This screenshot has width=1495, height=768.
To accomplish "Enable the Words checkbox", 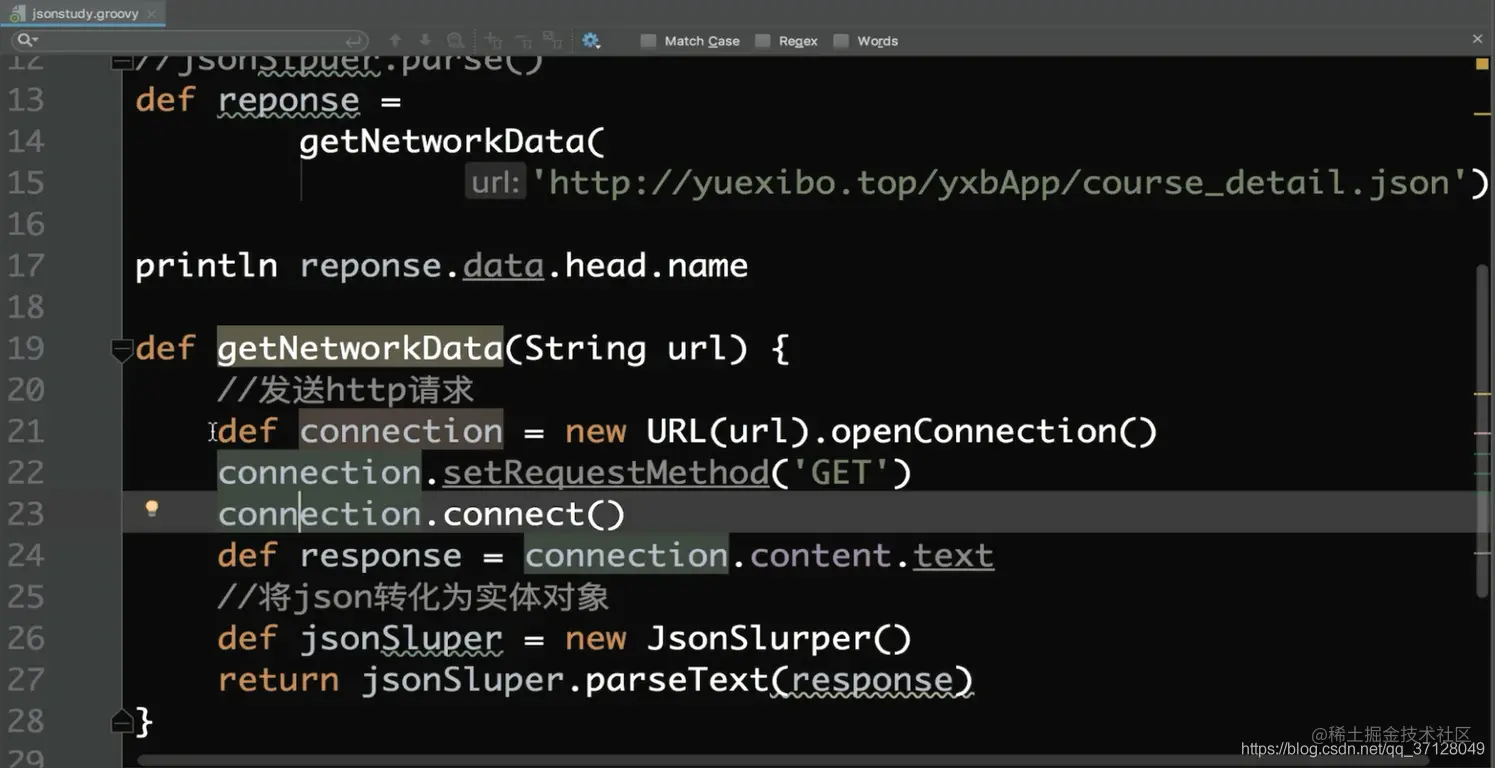I will (841, 41).
